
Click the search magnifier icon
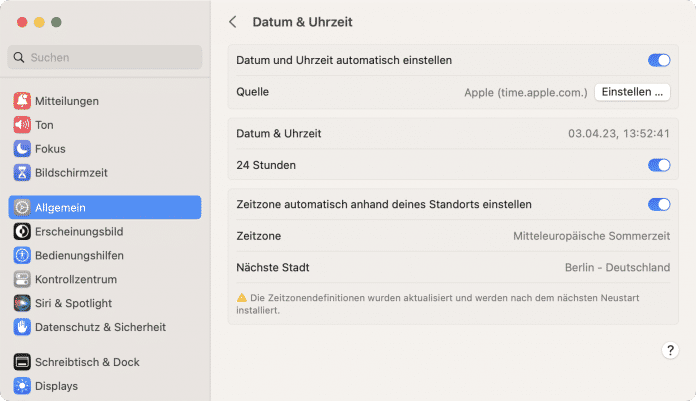tap(19, 57)
